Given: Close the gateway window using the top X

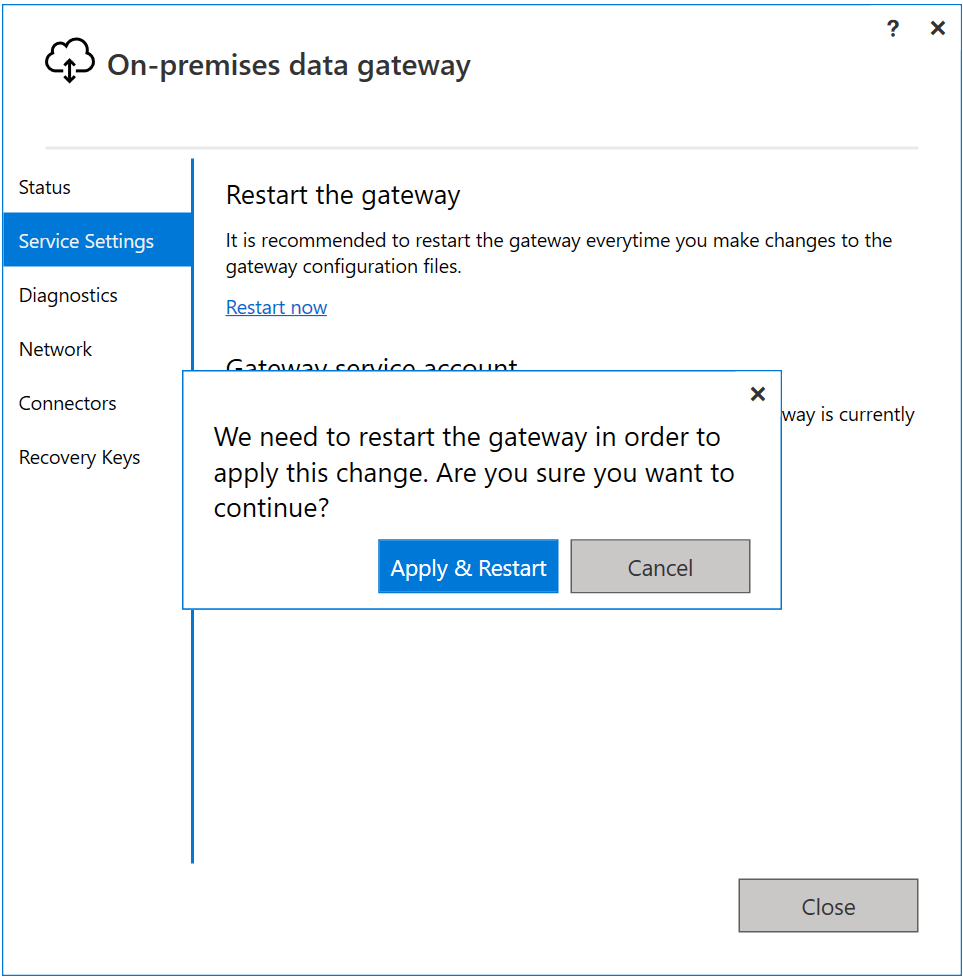Looking at the screenshot, I should click(x=937, y=29).
